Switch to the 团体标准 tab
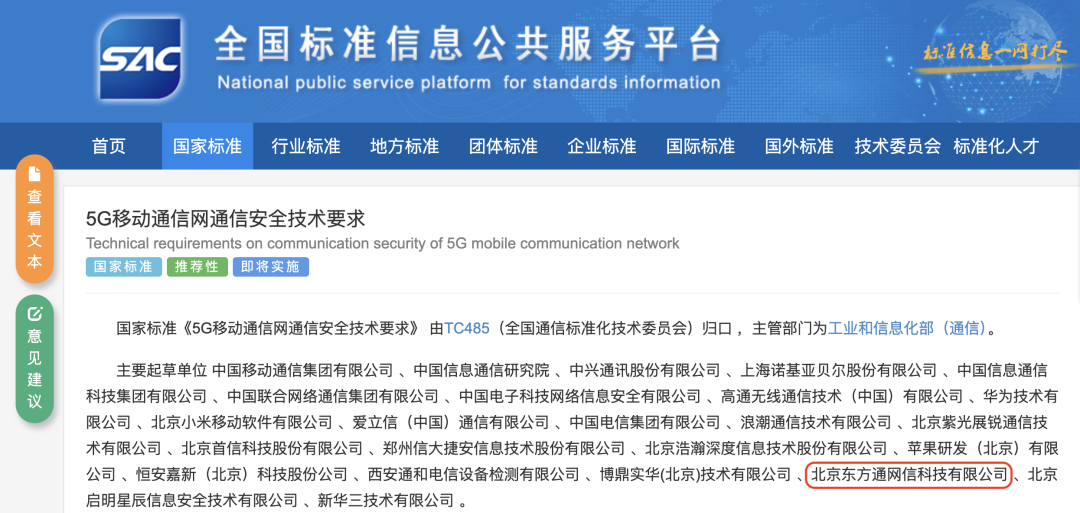 click(503, 146)
